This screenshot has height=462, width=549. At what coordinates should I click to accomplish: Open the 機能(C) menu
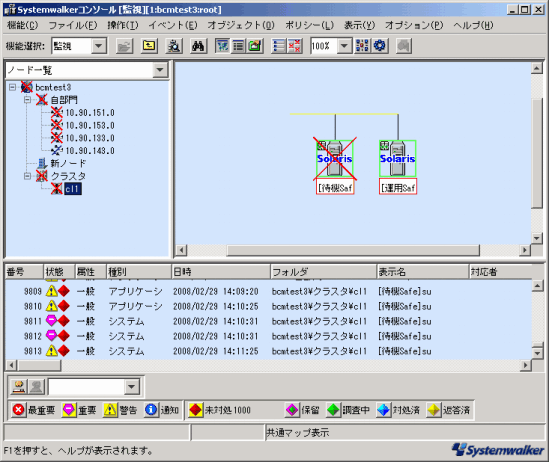tap(22, 25)
